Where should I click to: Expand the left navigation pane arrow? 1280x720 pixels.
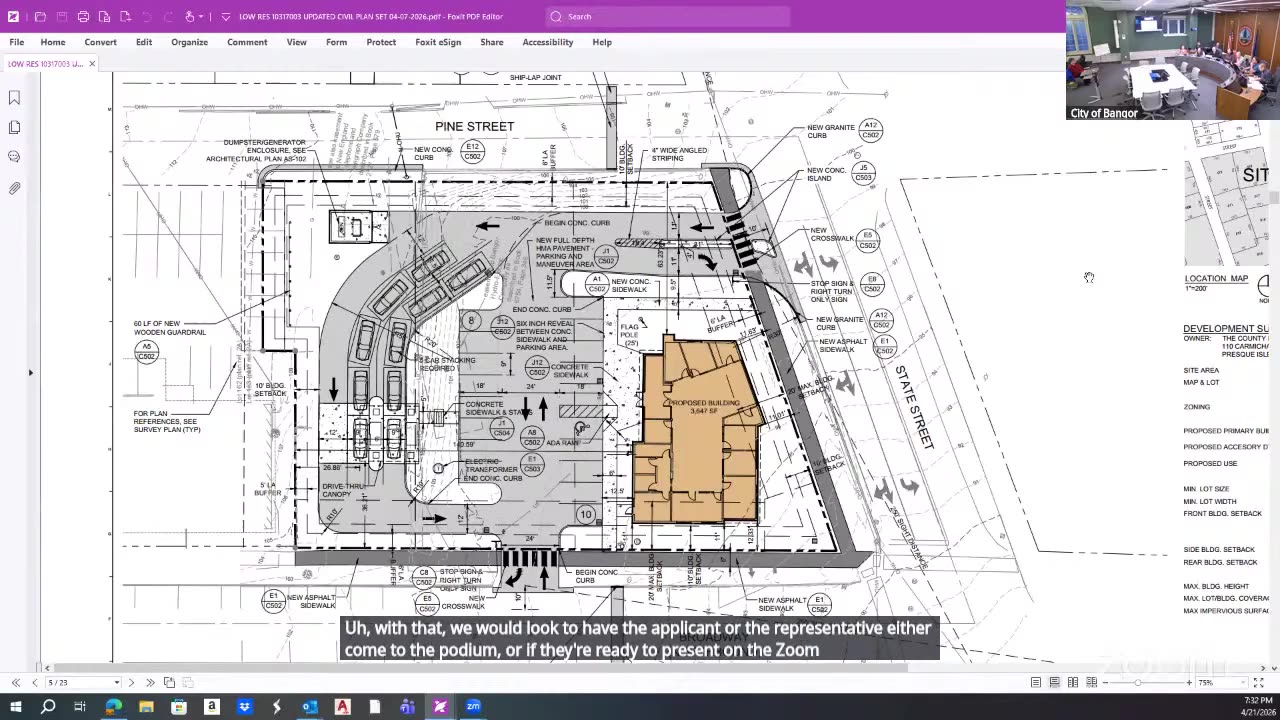coord(30,373)
